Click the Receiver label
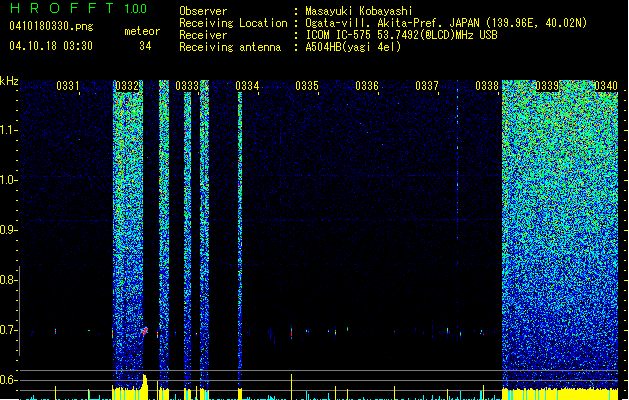Screen dimensions: 629x400 pos(203,35)
